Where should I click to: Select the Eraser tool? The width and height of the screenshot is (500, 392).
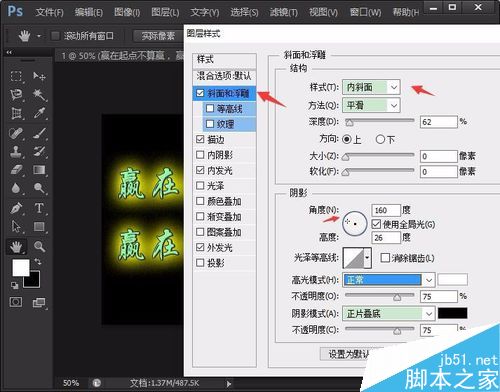[x=16, y=170]
